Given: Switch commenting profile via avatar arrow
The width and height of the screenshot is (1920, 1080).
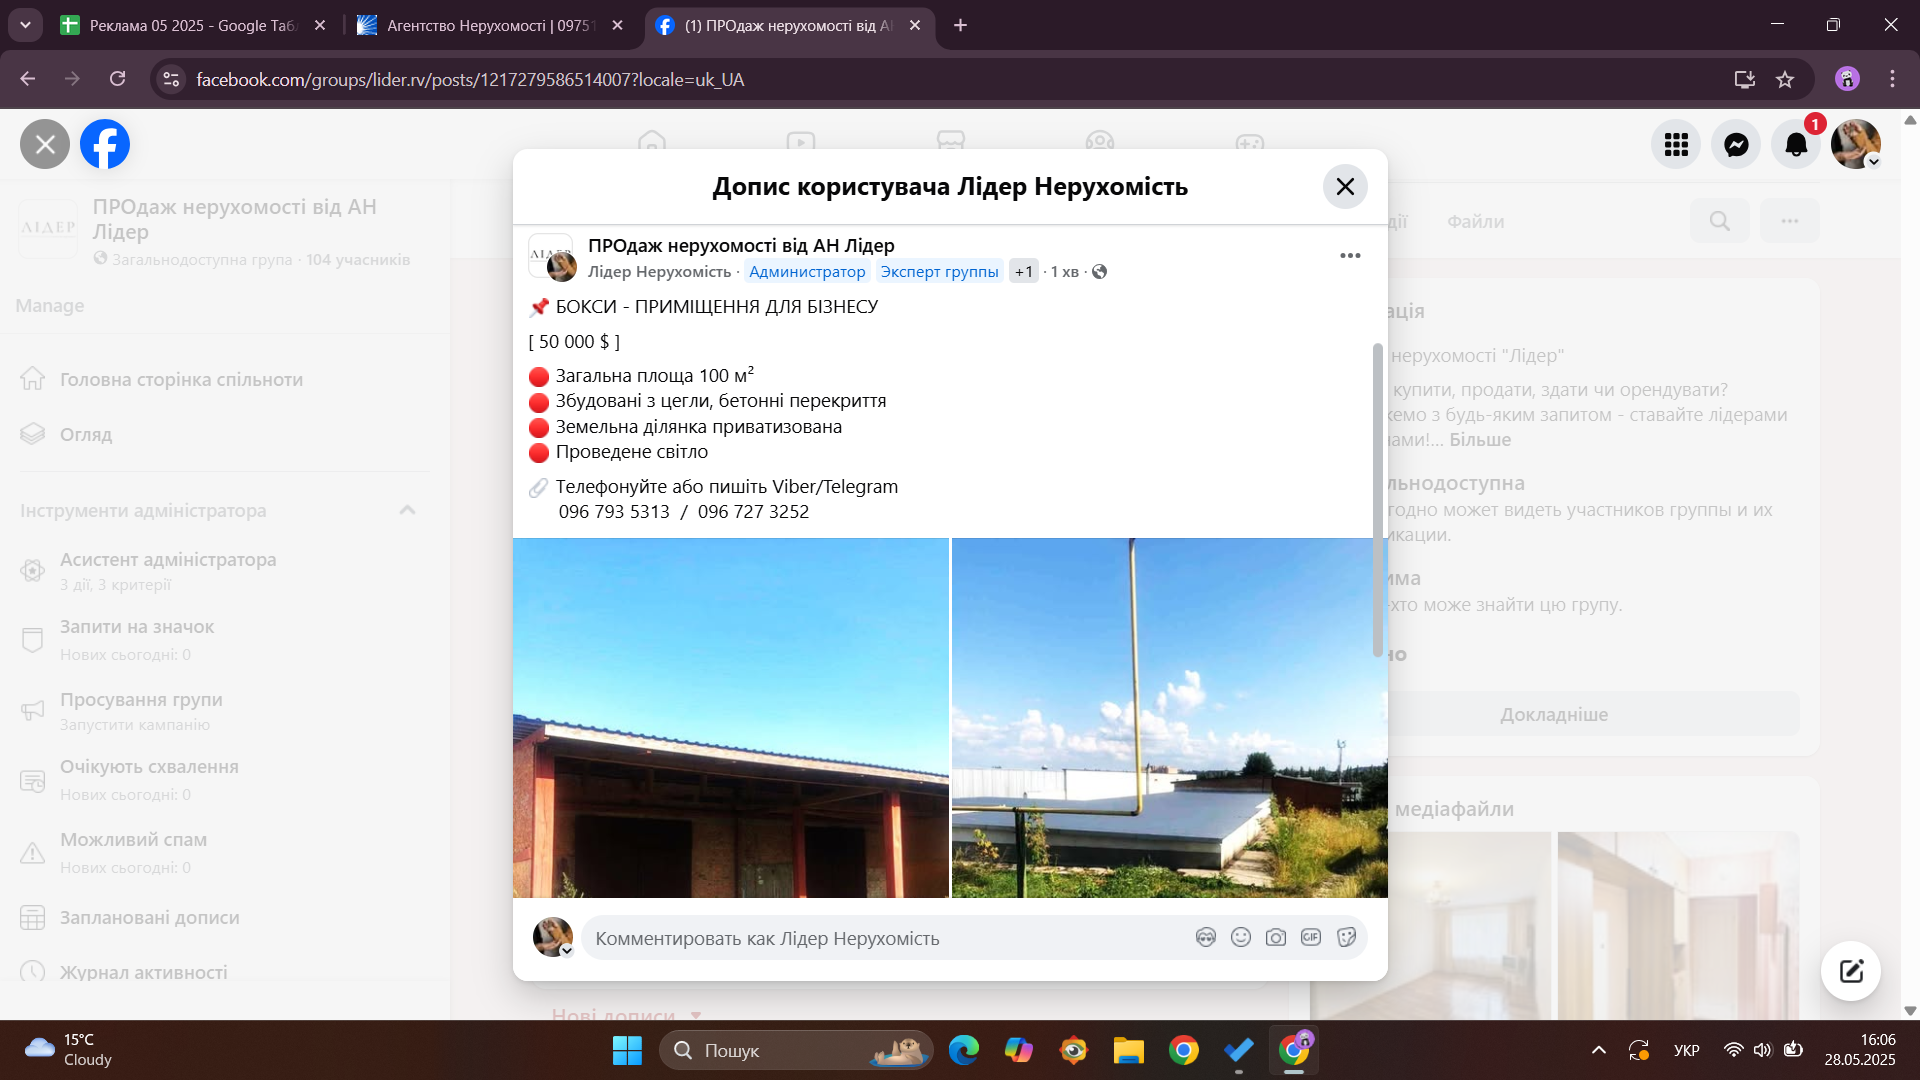Looking at the screenshot, I should click(x=566, y=951).
